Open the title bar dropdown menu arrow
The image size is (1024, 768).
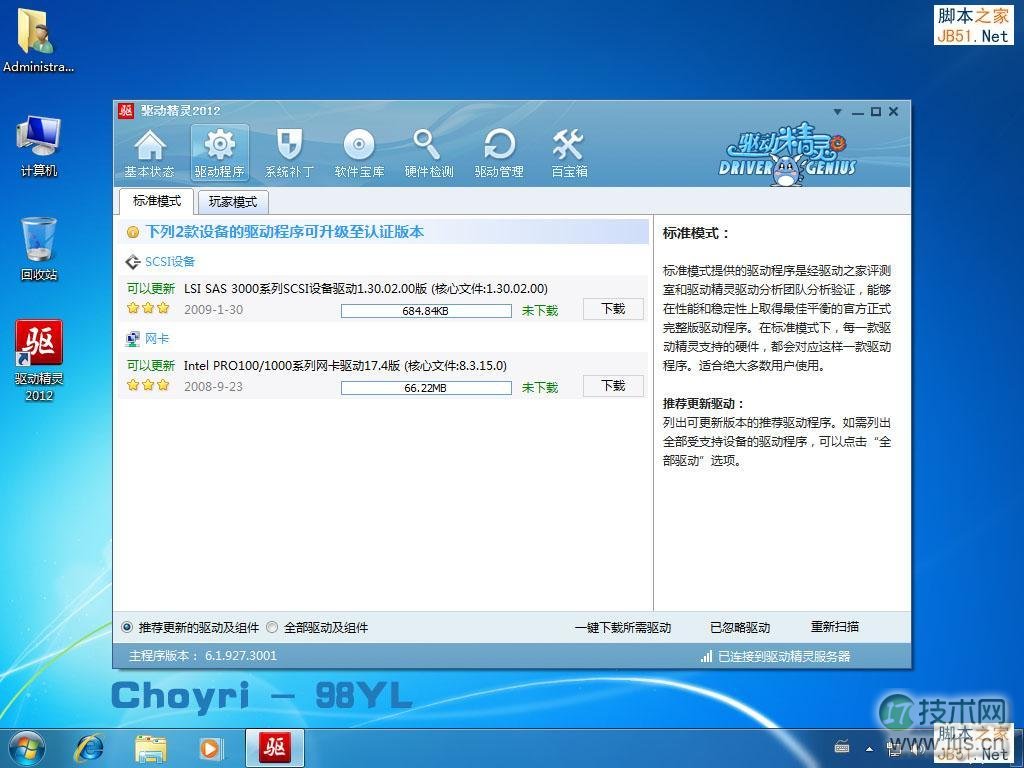840,112
